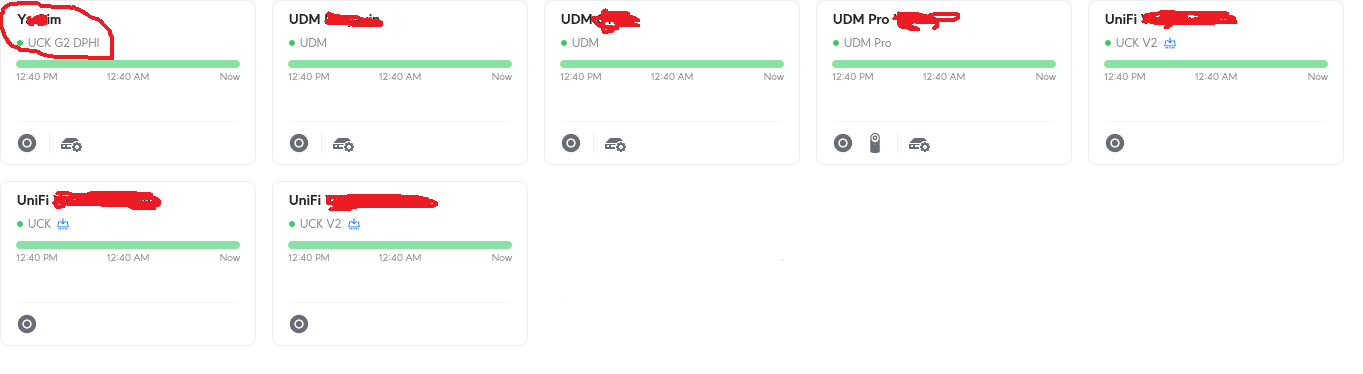
Task: Click green status dot beside UDM Pro model
Action: tap(836, 43)
